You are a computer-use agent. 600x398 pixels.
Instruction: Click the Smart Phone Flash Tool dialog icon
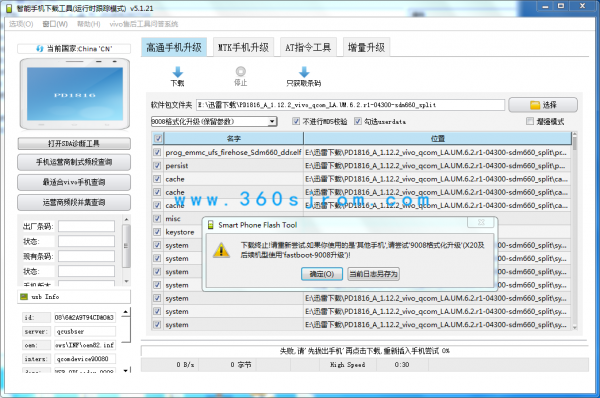(x=210, y=225)
